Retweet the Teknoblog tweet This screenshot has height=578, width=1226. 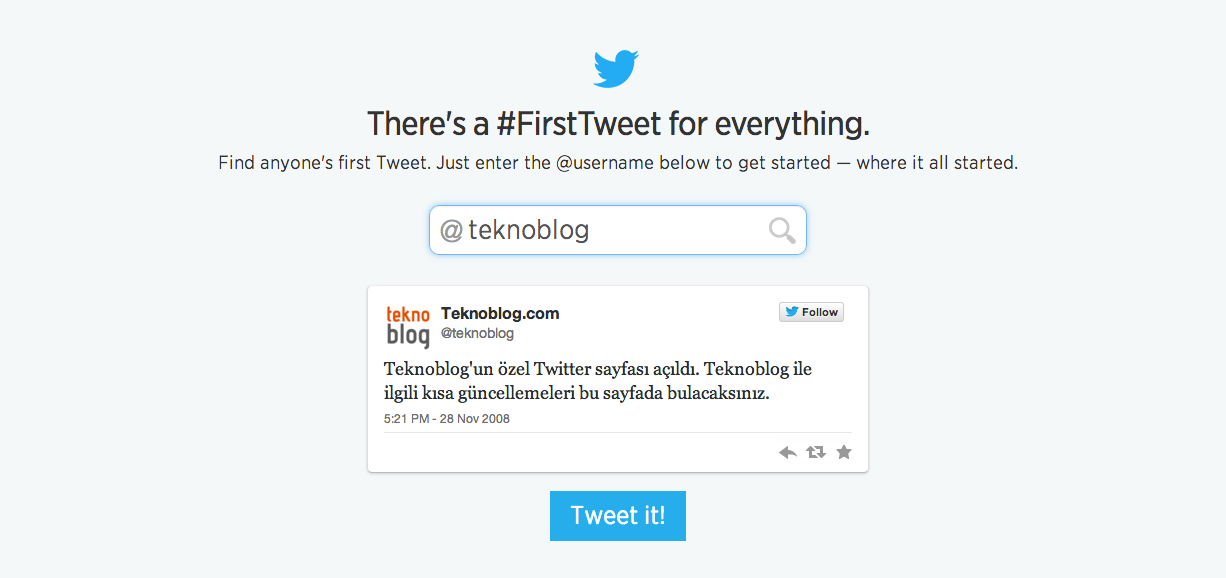pos(816,452)
